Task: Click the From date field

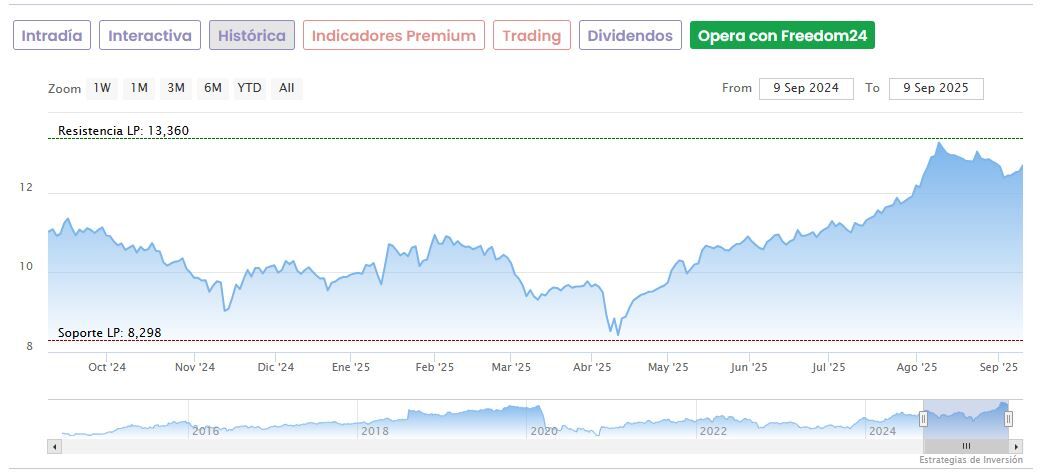Action: [x=806, y=88]
